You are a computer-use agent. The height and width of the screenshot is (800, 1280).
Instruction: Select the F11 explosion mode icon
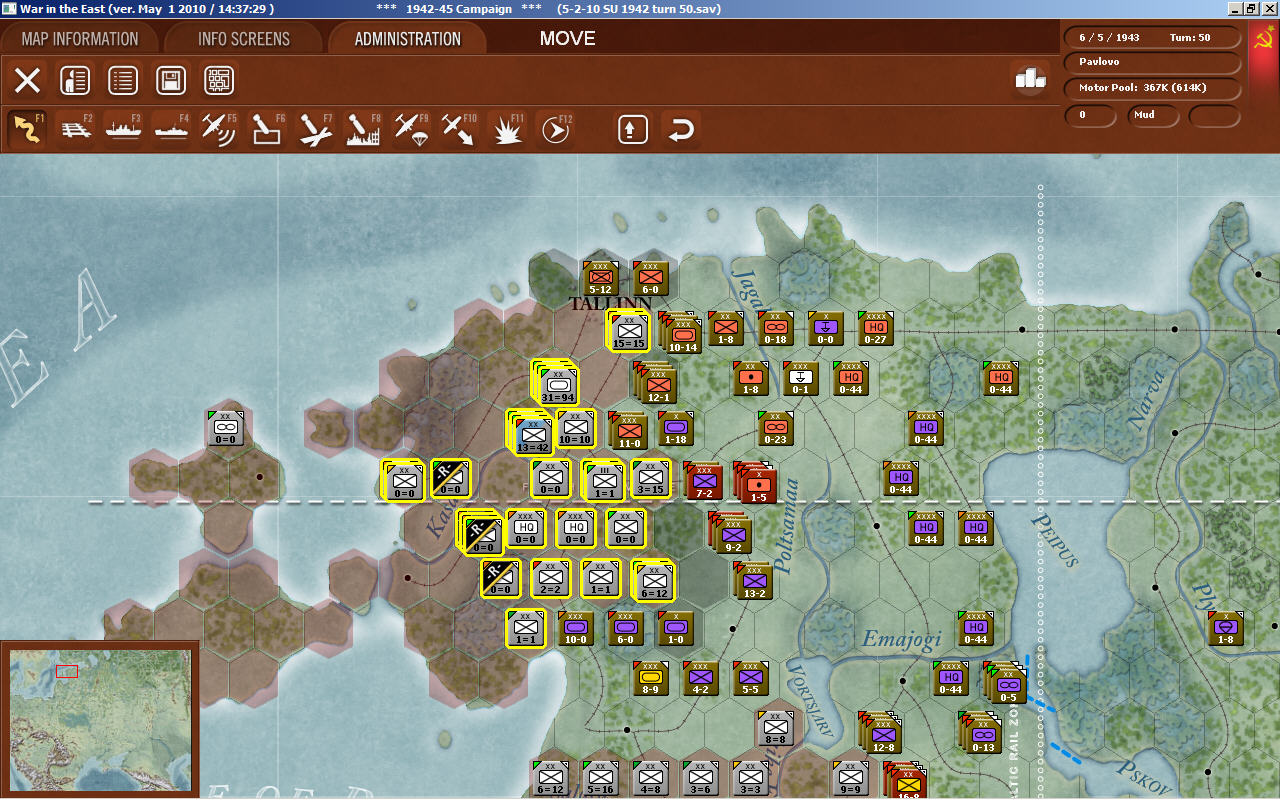[x=507, y=129]
